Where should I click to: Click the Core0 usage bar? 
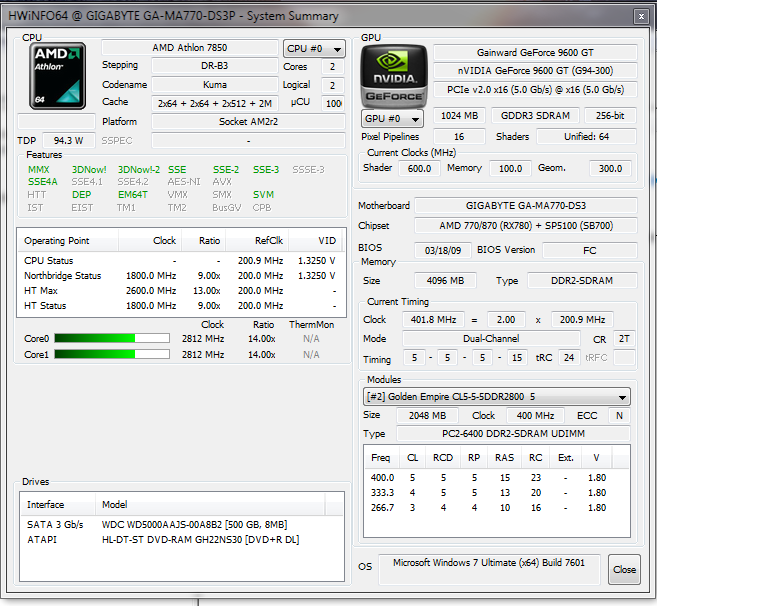click(112, 338)
